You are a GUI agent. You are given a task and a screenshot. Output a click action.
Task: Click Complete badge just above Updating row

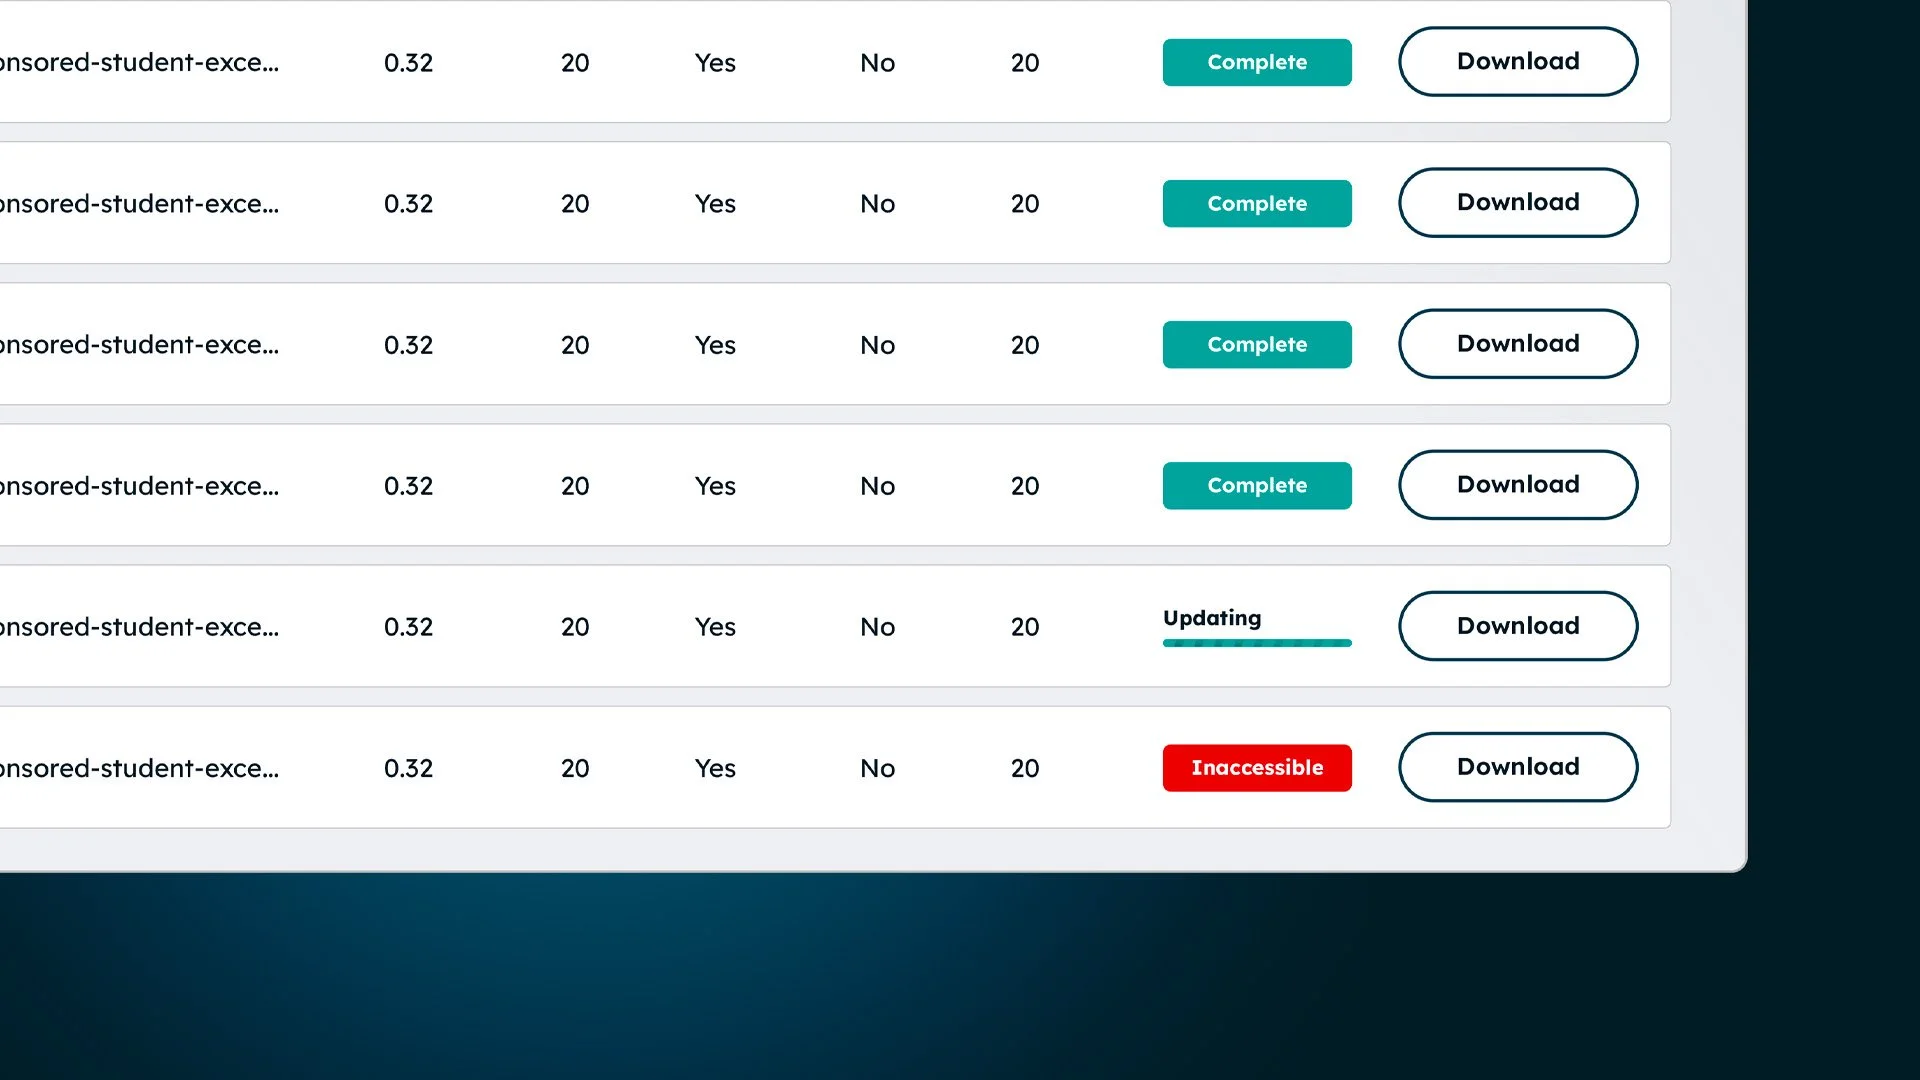pos(1256,486)
